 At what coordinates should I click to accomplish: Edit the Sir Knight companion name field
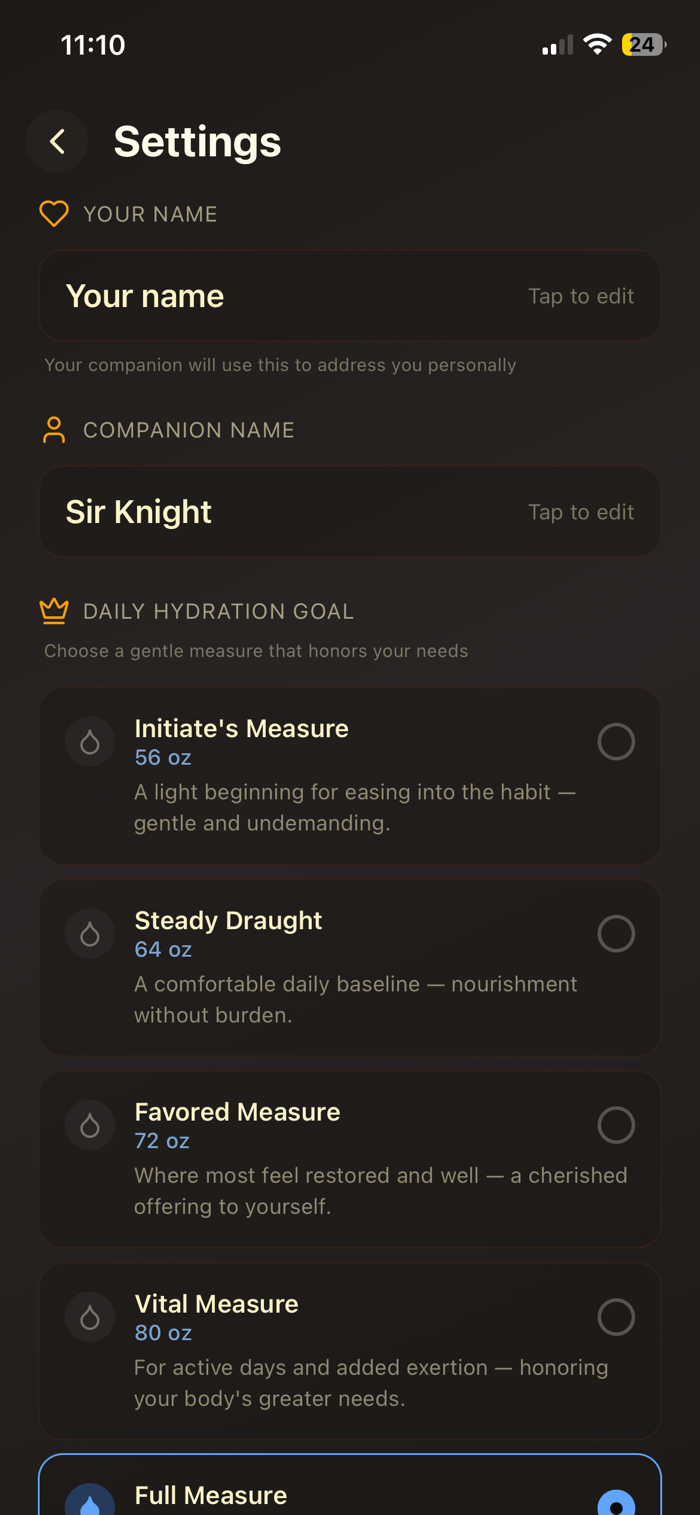(x=349, y=512)
